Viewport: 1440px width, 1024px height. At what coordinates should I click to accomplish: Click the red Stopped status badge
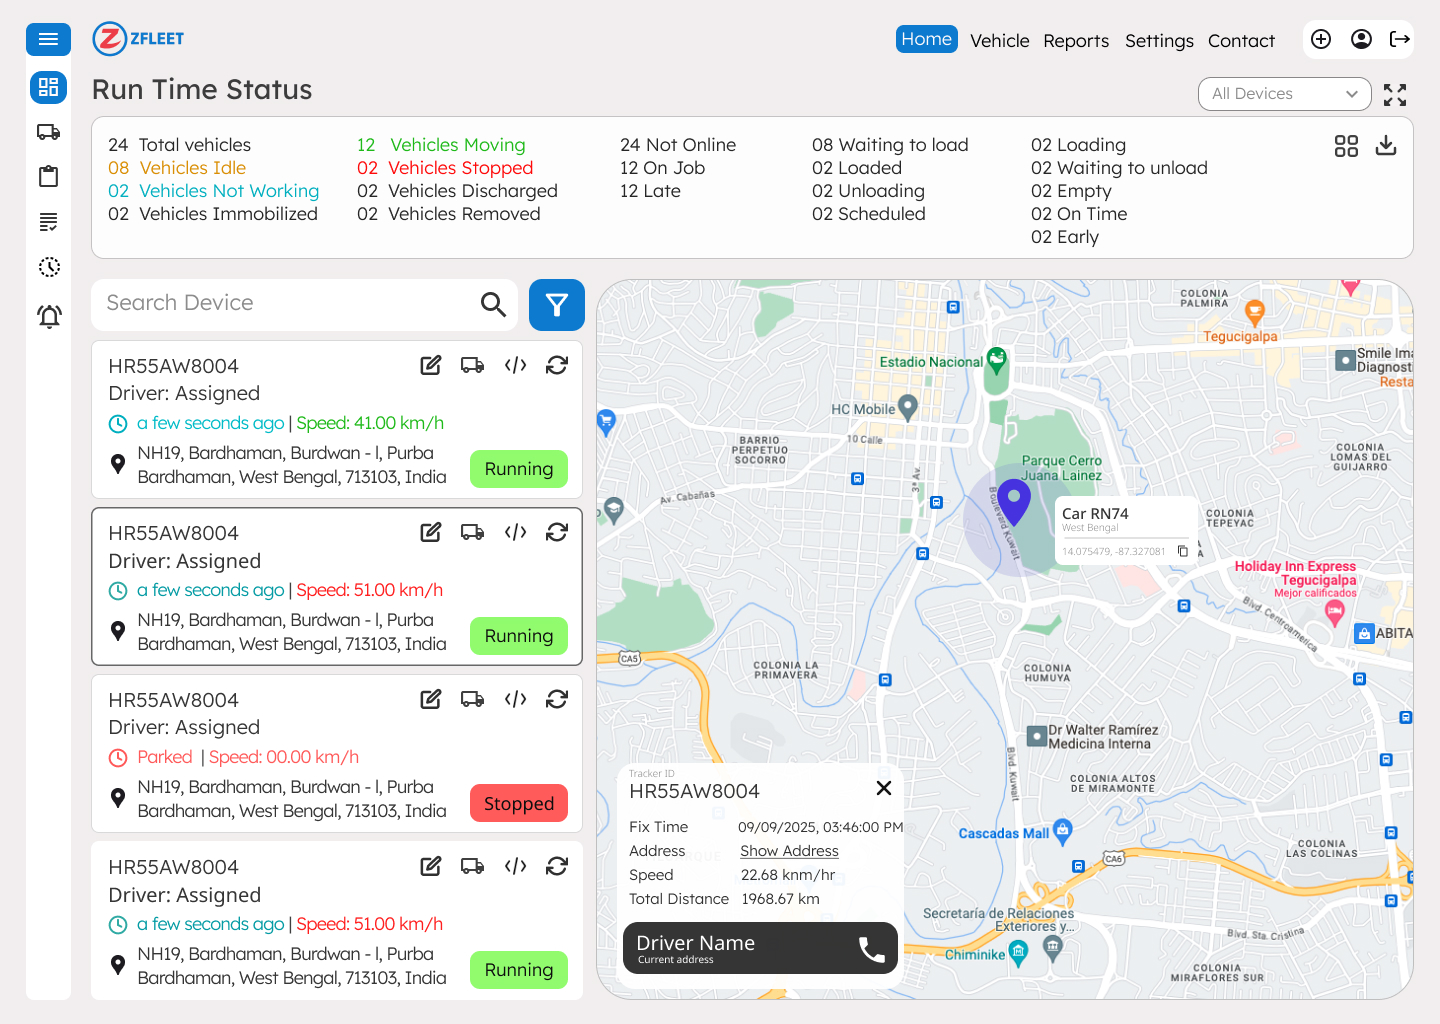pos(518,804)
